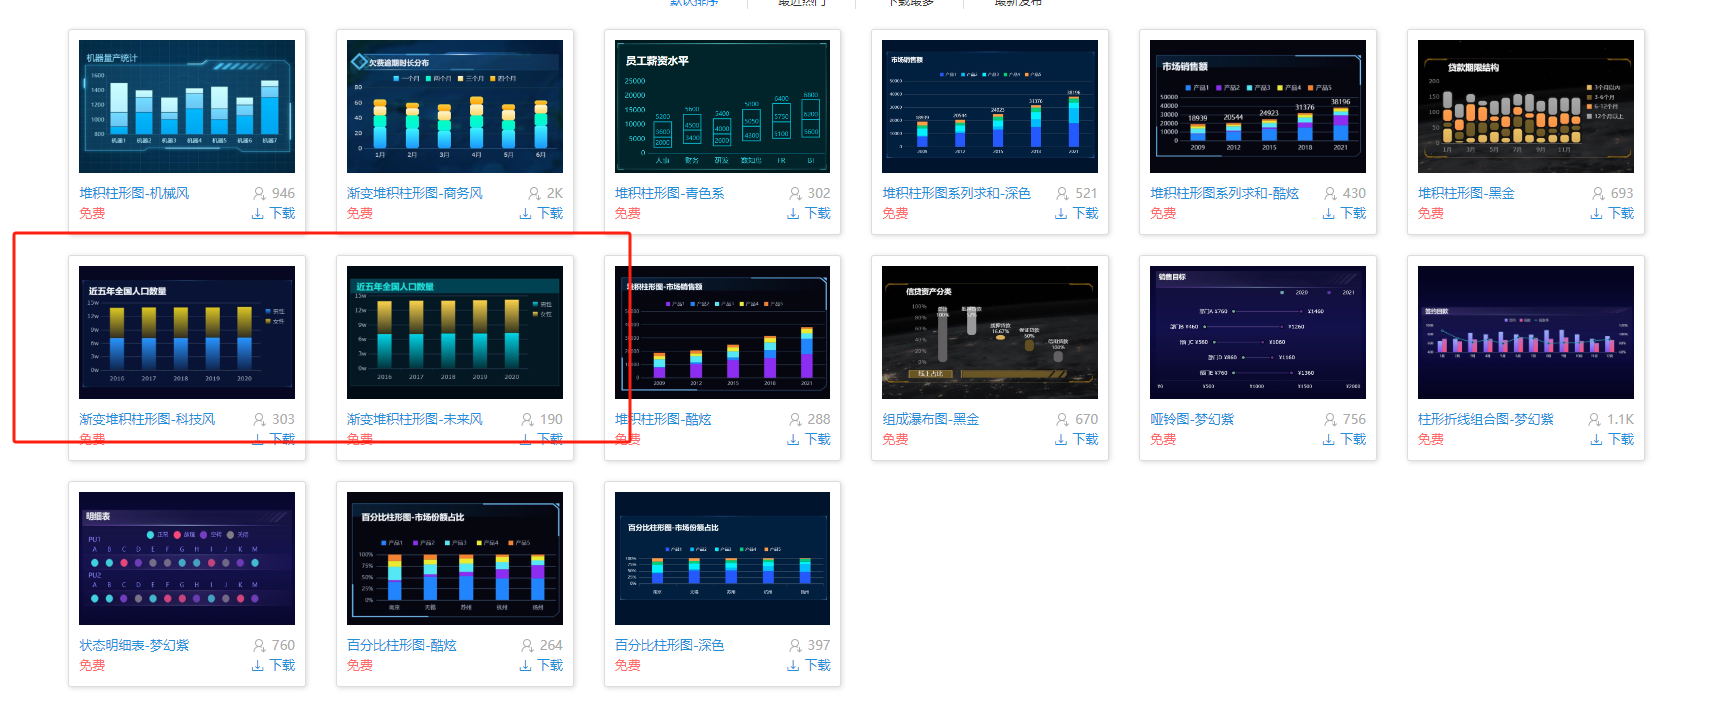Download the 渐变堆积柱形图-商务风 template
This screenshot has height=714, width=1715.
(541, 213)
